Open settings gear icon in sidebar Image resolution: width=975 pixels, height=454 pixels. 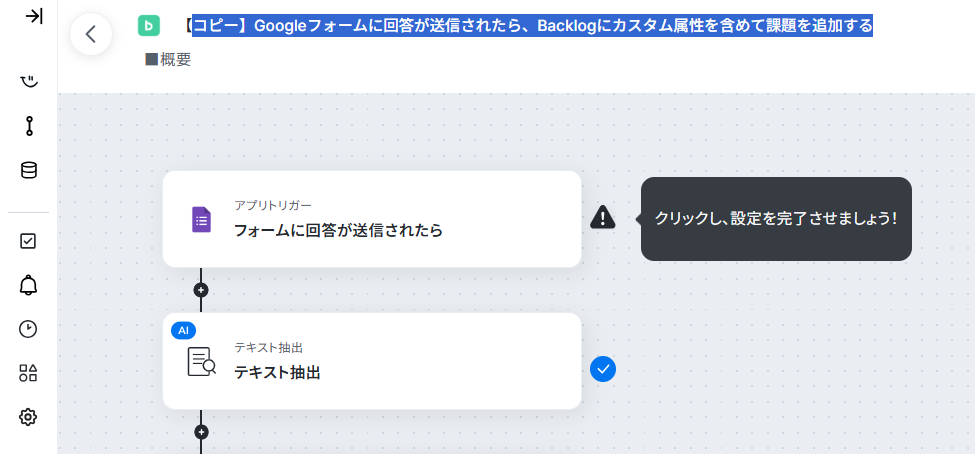coord(29,417)
